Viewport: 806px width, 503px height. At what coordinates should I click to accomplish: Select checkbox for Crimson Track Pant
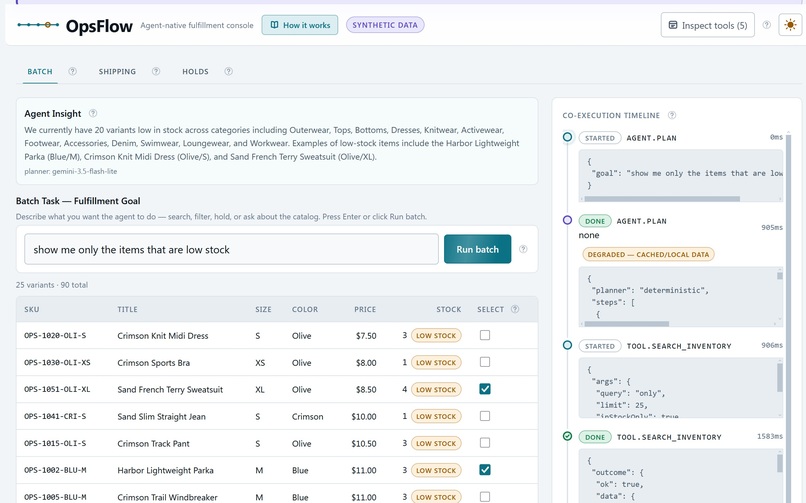click(485, 443)
